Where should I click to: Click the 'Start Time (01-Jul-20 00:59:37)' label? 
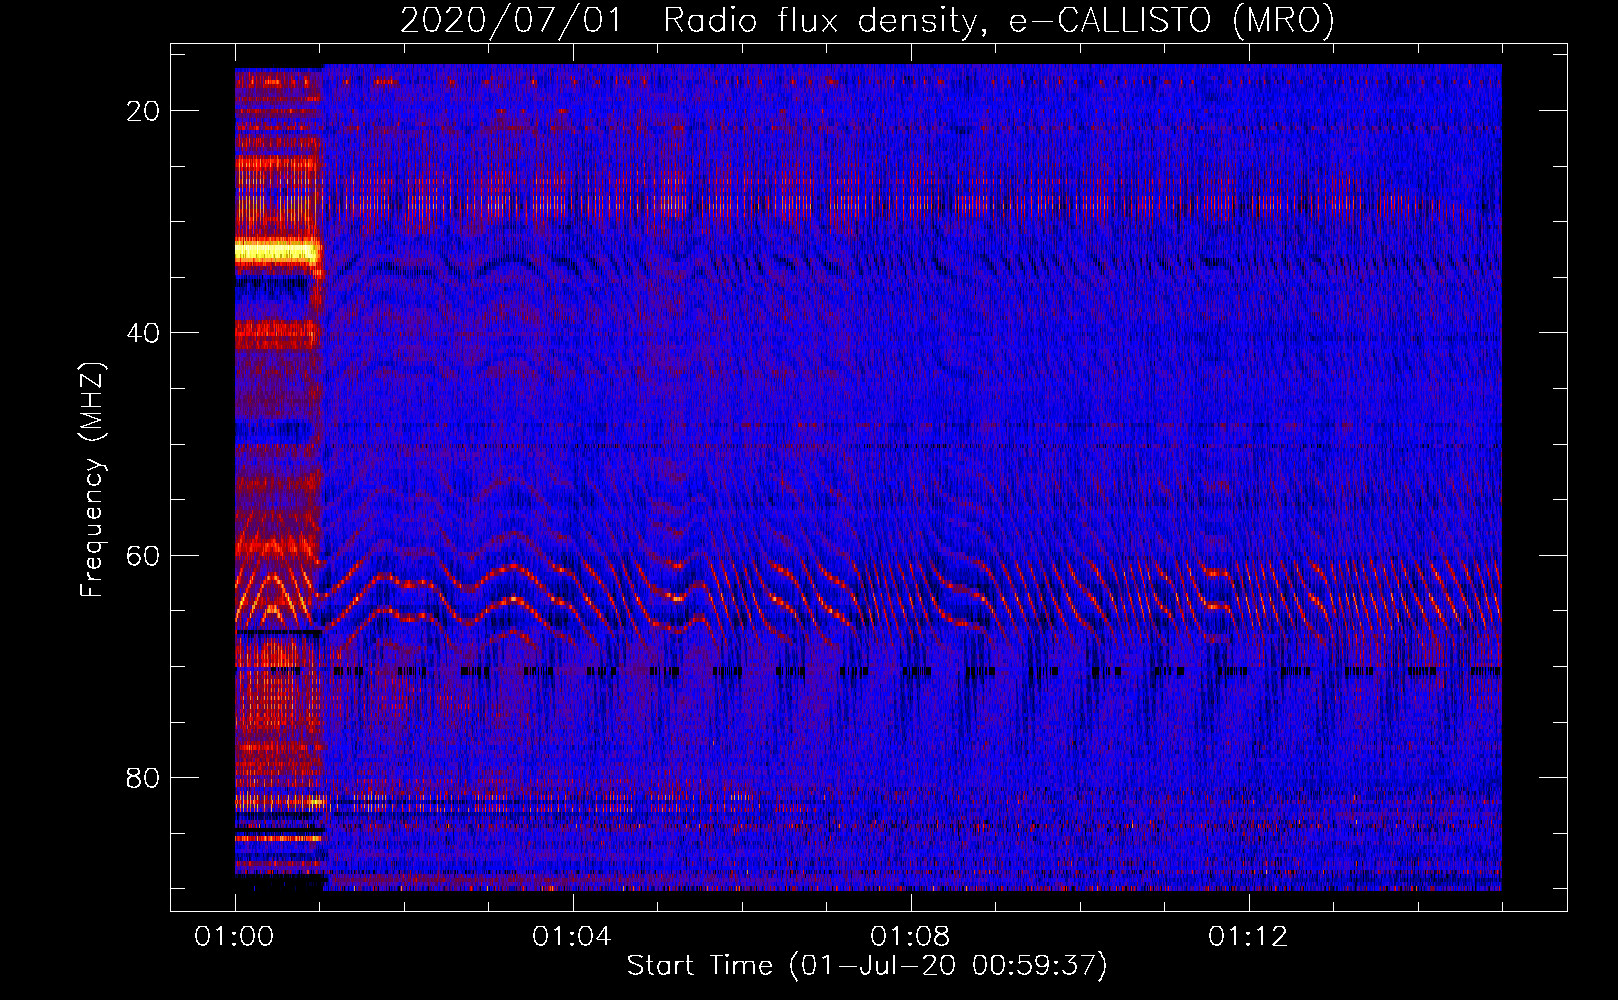coord(867,966)
